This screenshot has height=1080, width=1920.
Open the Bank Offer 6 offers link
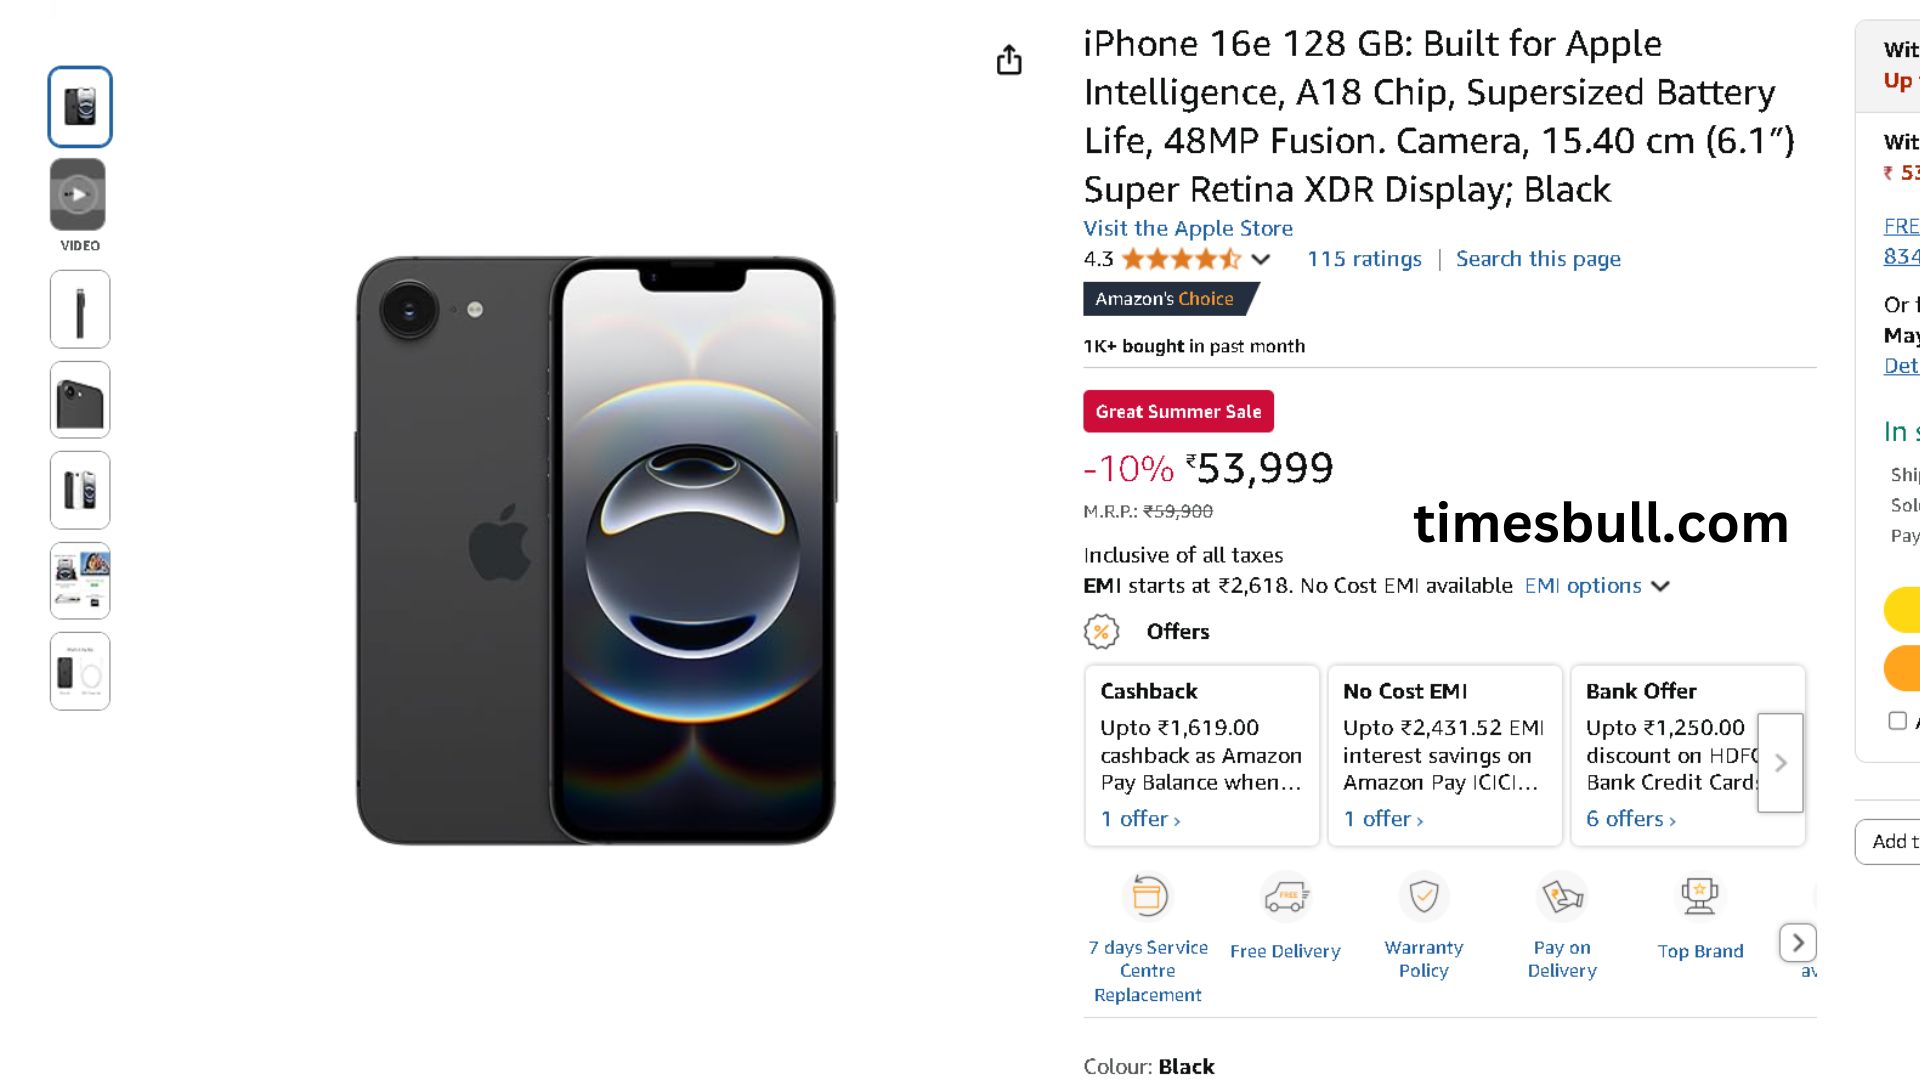[x=1630, y=819]
